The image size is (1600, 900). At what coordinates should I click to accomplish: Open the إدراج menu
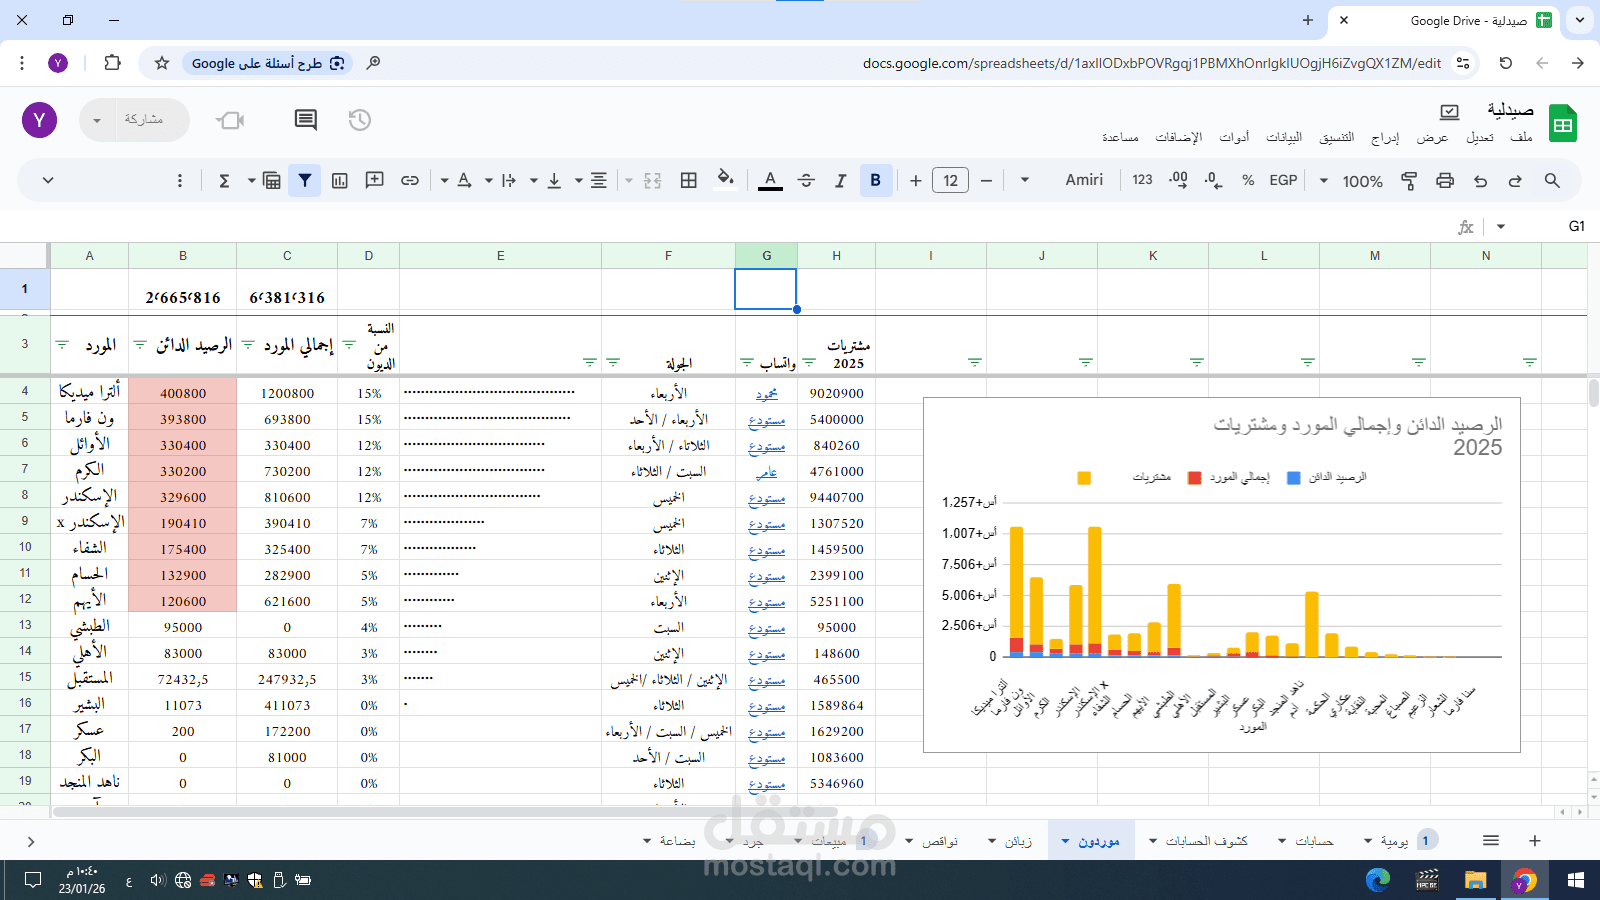pos(1385,137)
